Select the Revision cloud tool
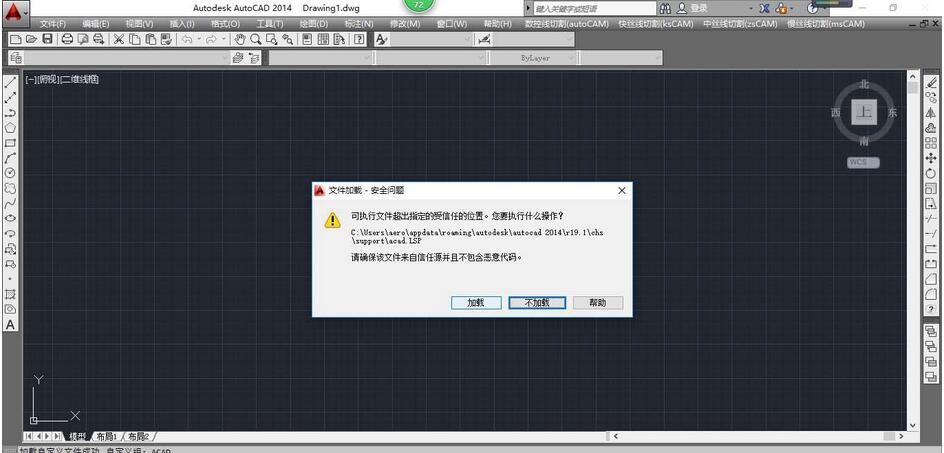This screenshot has width=944, height=453. [x=10, y=188]
